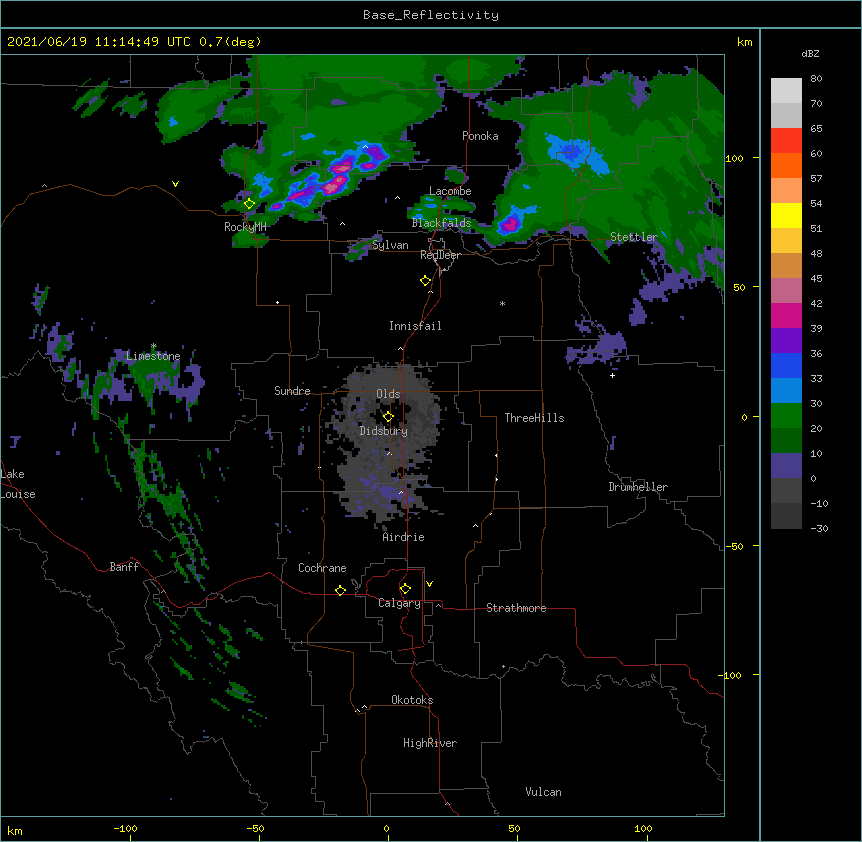Click the Blackfalds city label

point(441,223)
